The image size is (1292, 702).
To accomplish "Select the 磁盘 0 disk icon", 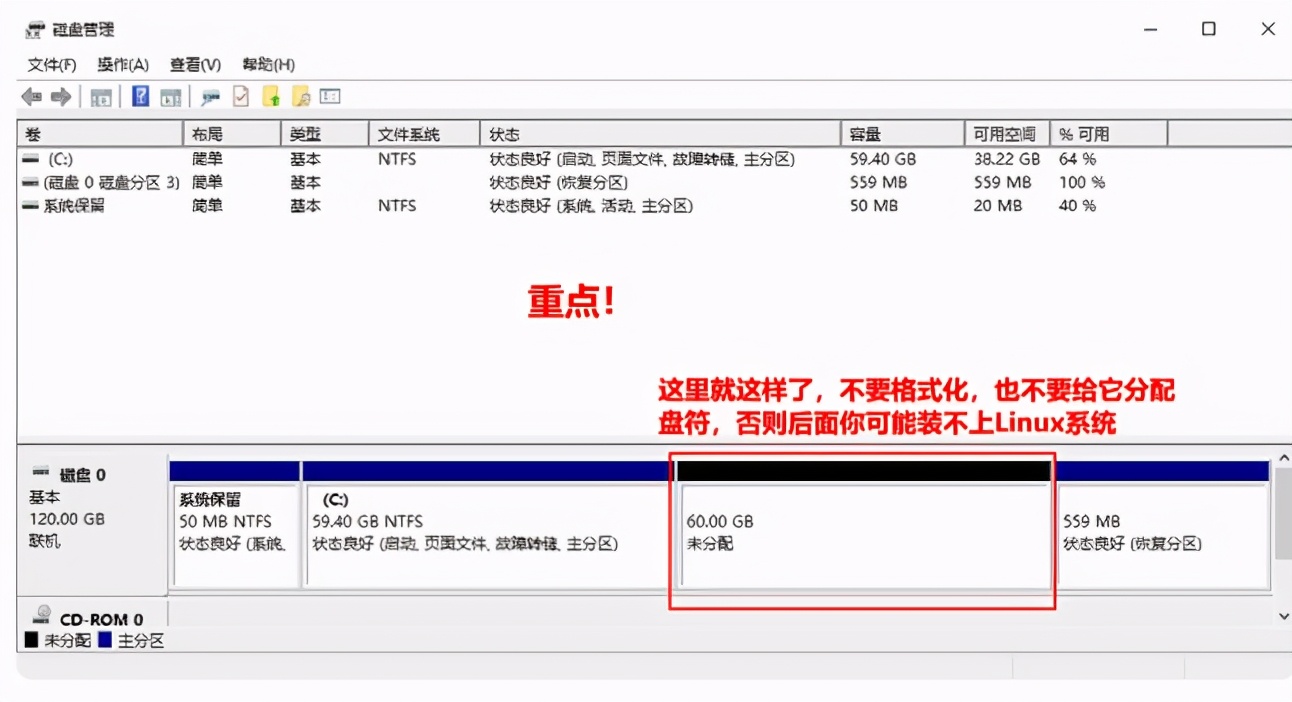I will click(x=41, y=474).
